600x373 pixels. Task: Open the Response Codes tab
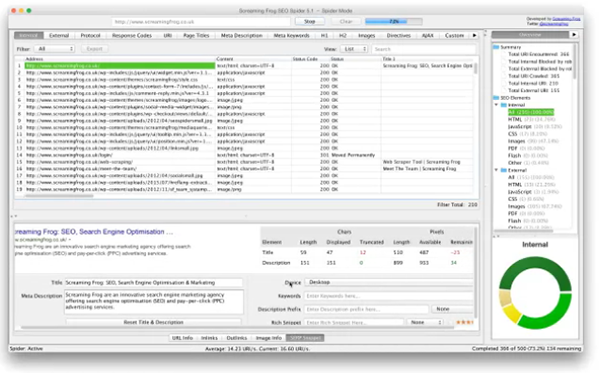tap(132, 35)
